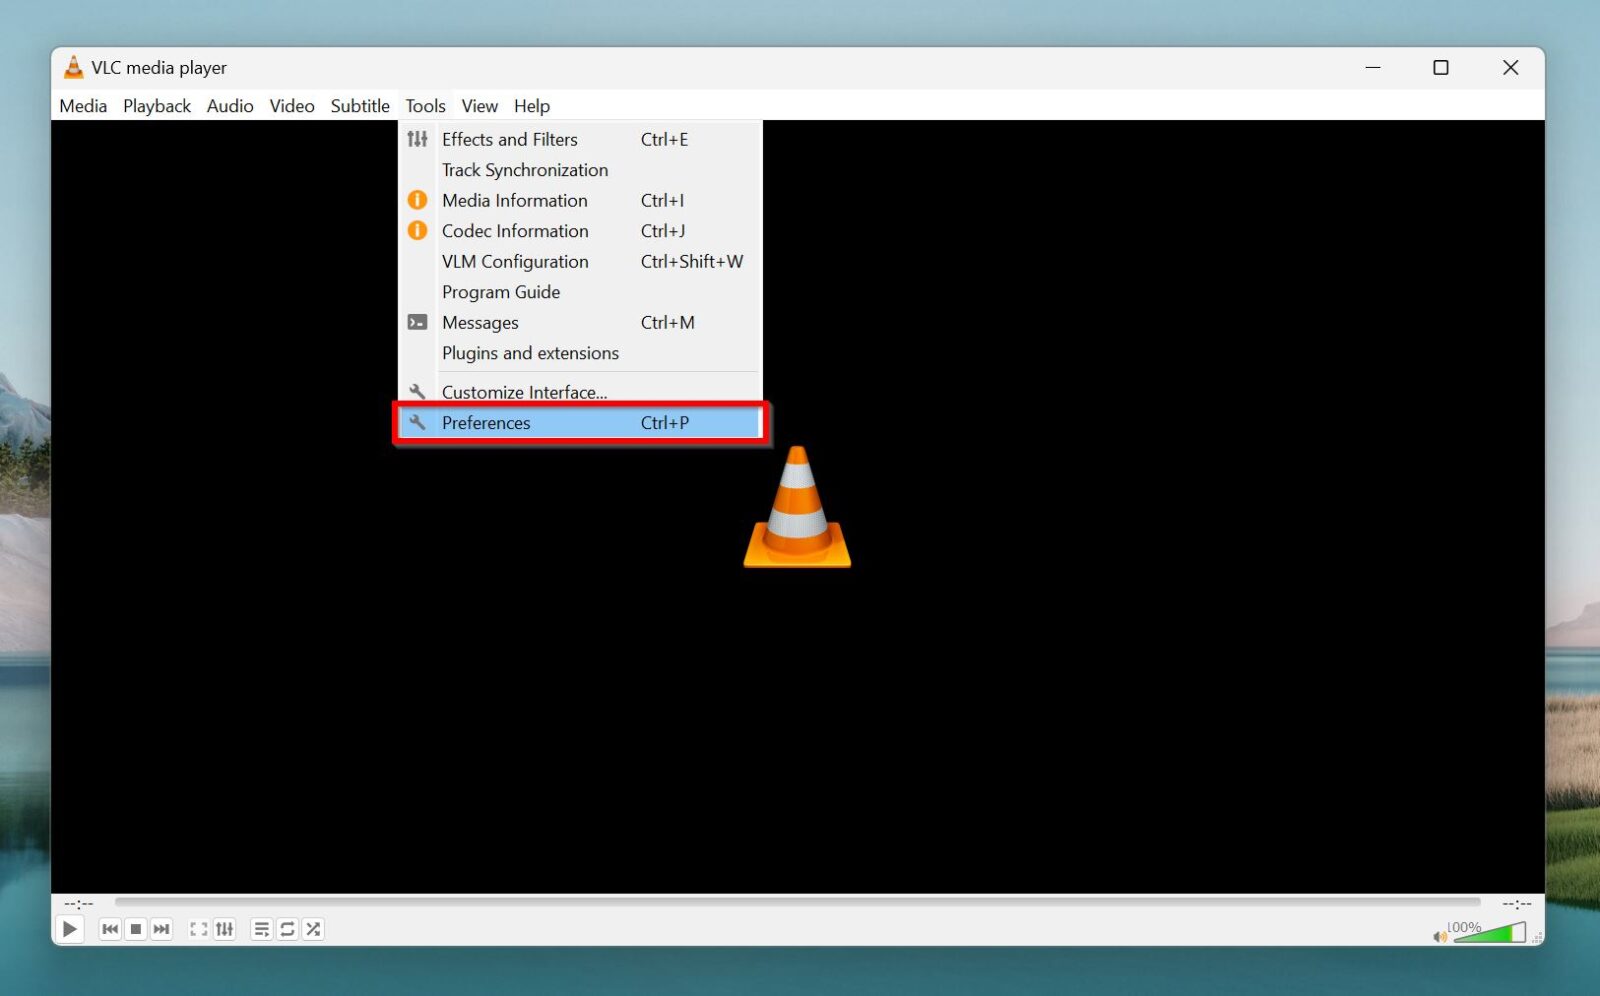Select Preferences from the Tools menu
1600x996 pixels.
(487, 422)
